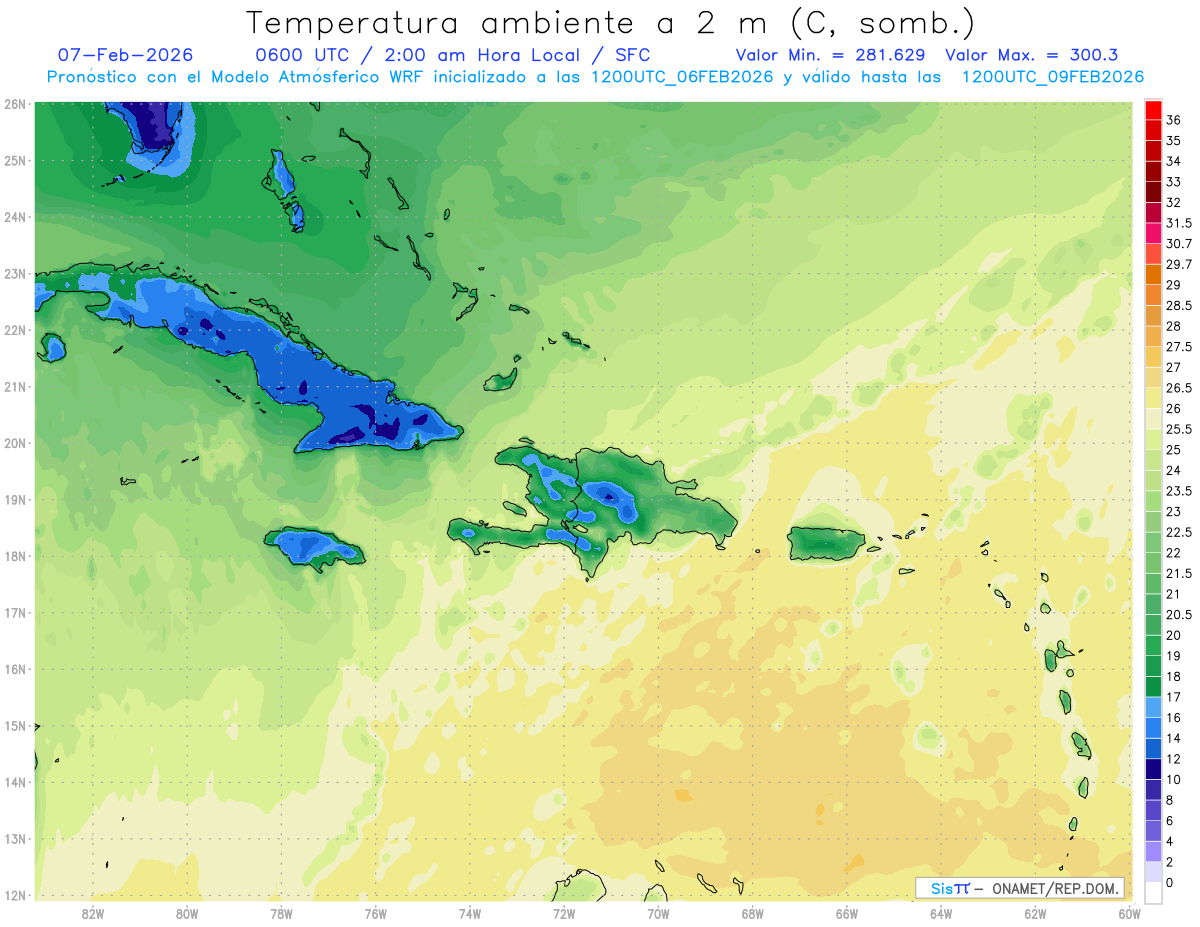
Task: Click the '17N' latitude axis label
Action: pos(14,612)
